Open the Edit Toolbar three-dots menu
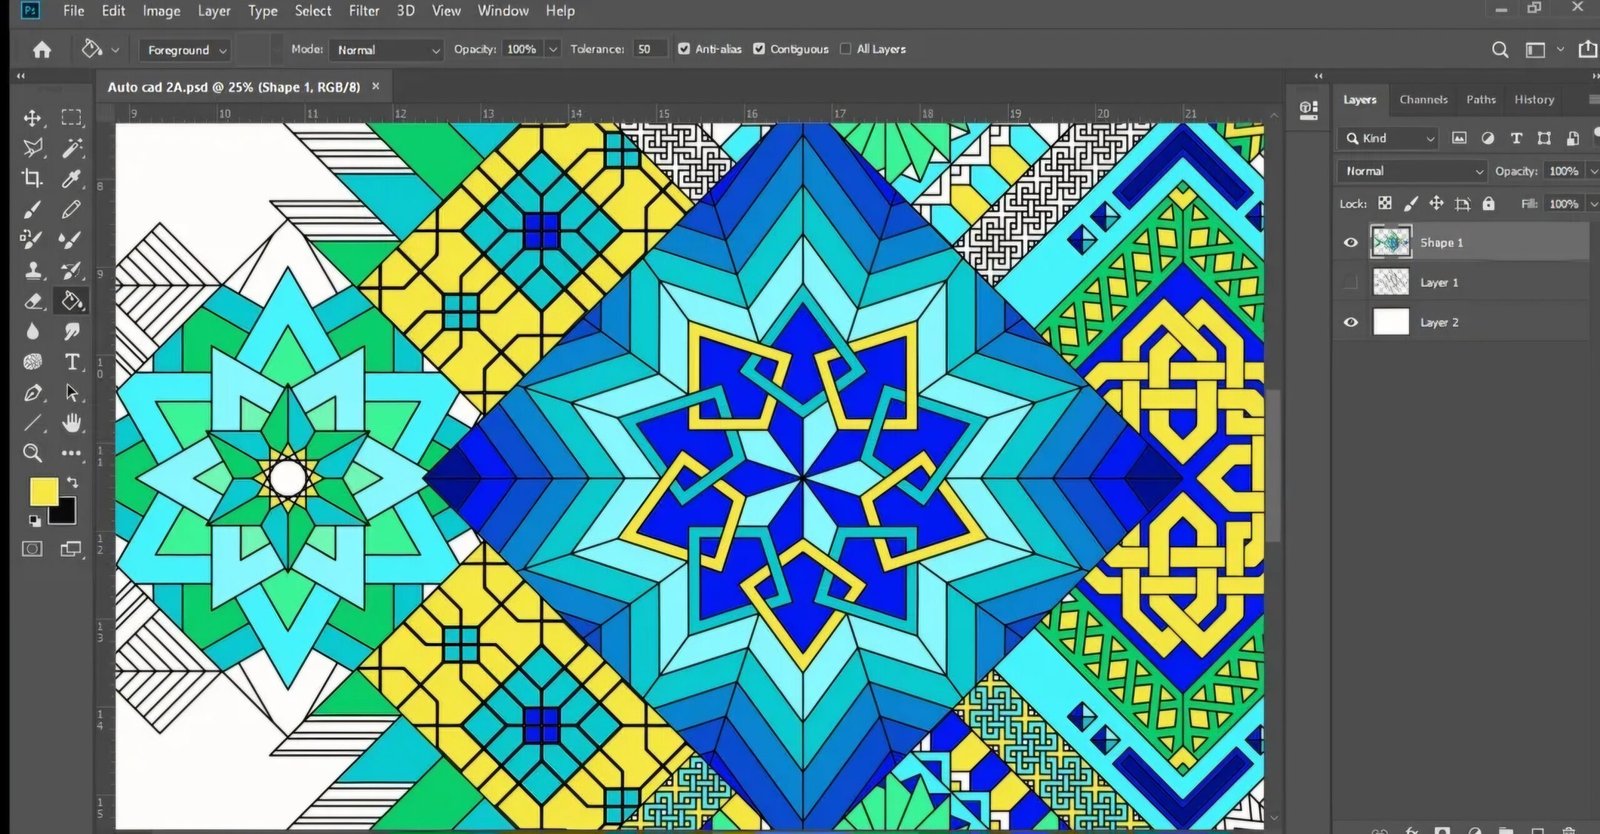Image resolution: width=1600 pixels, height=834 pixels. click(x=71, y=453)
